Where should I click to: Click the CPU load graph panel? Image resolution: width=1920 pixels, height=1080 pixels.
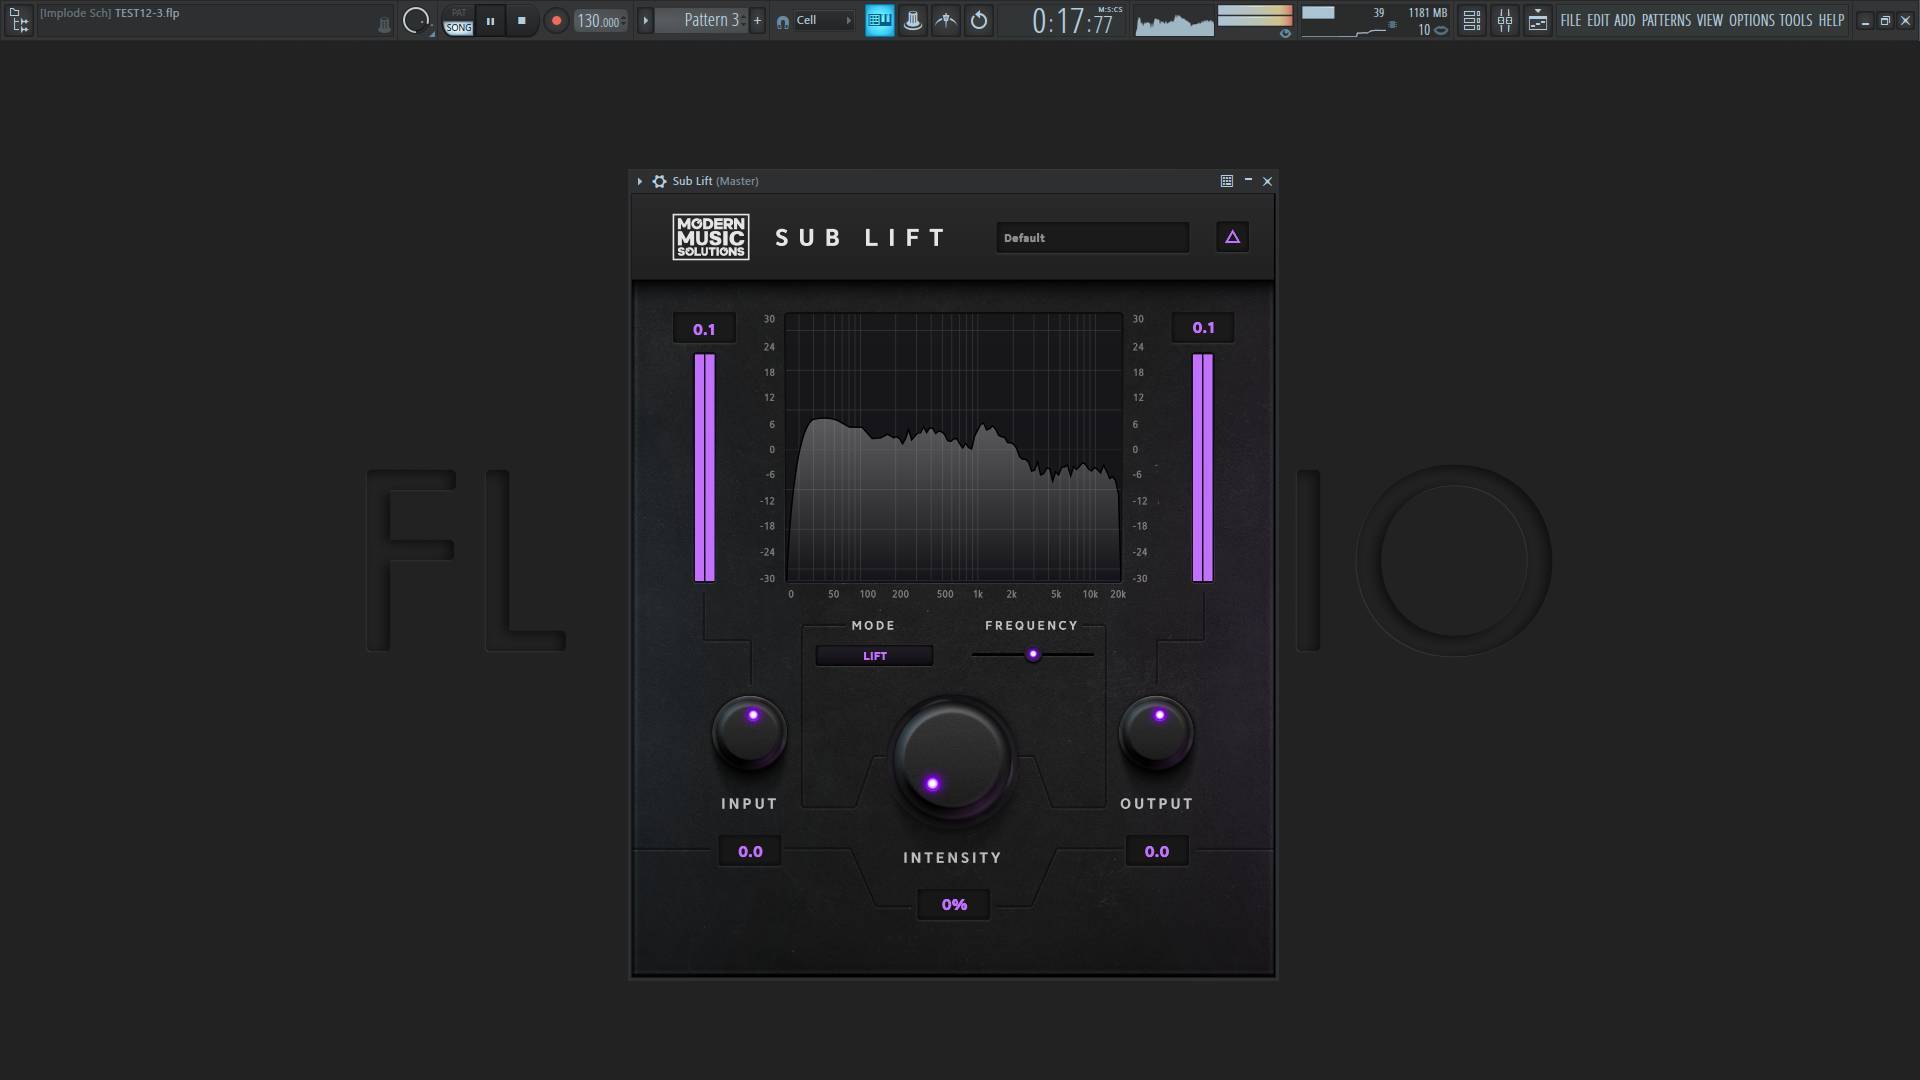coord(1345,21)
